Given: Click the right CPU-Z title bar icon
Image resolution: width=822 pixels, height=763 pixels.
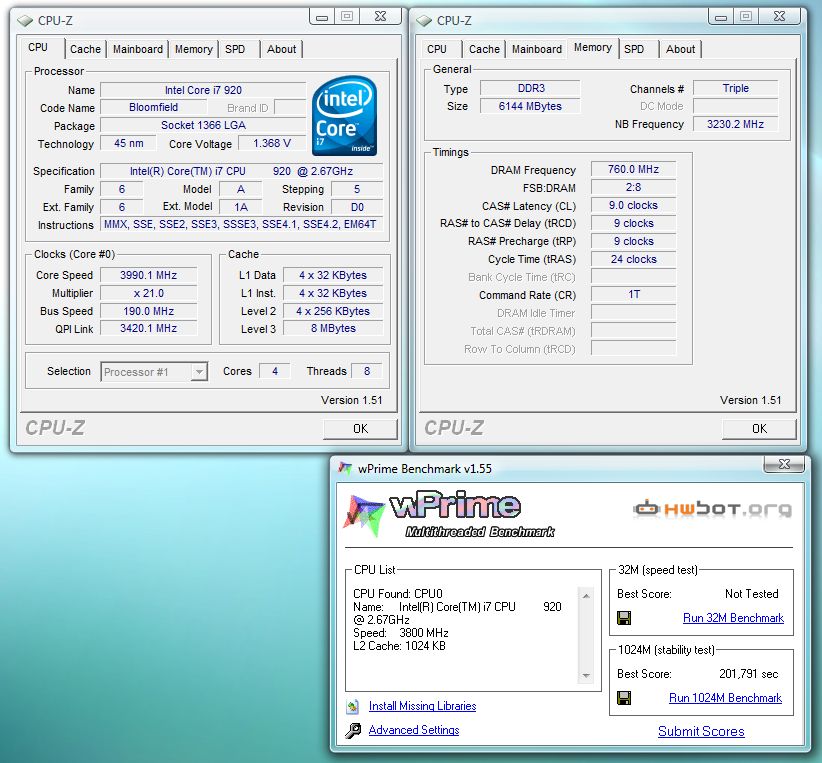Looking at the screenshot, I should click(x=424, y=21).
